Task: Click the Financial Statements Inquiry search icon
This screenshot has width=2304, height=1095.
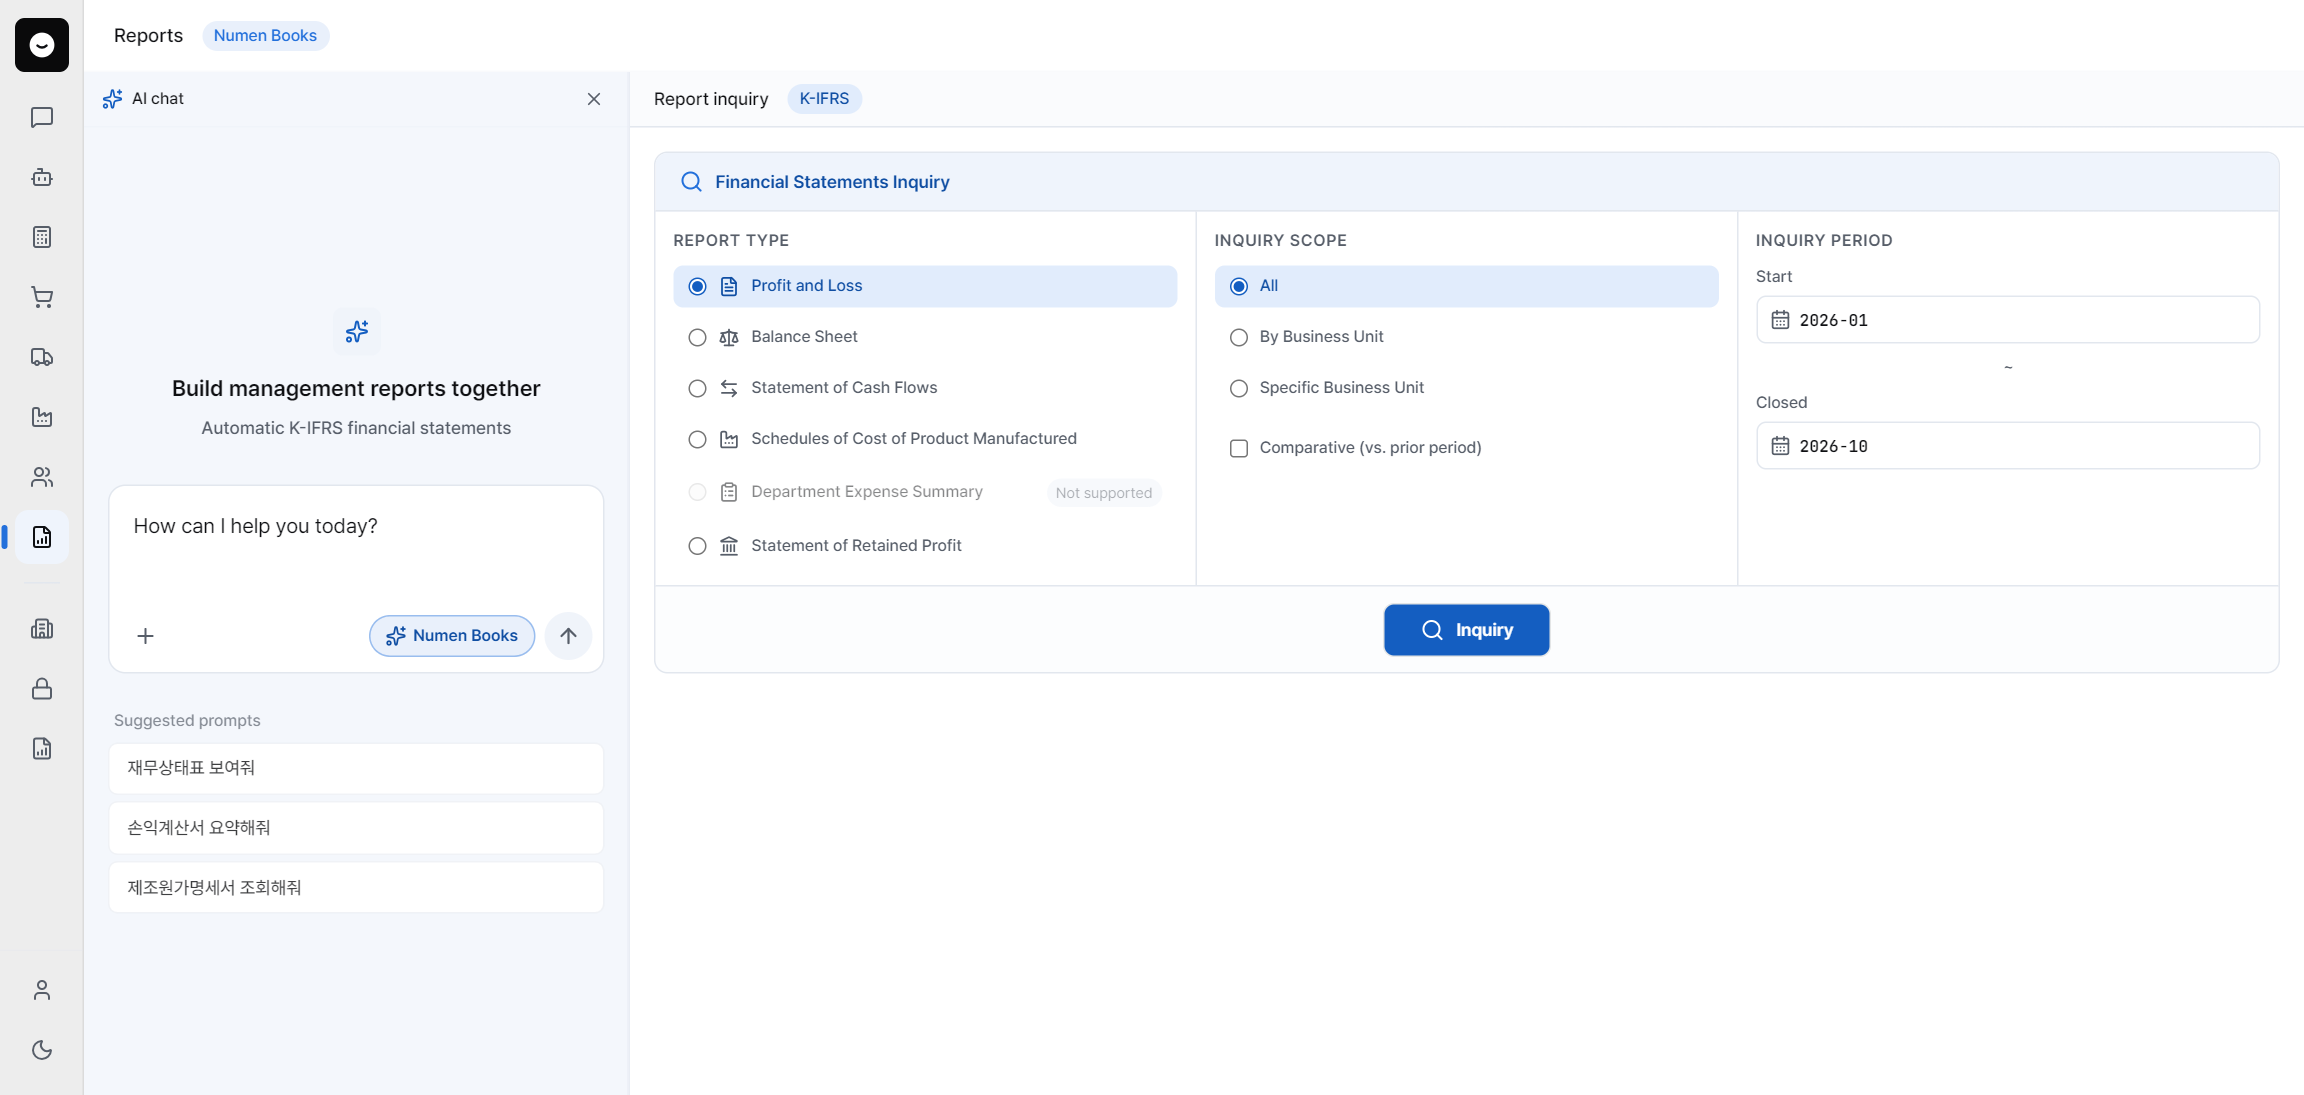Action: click(x=691, y=182)
